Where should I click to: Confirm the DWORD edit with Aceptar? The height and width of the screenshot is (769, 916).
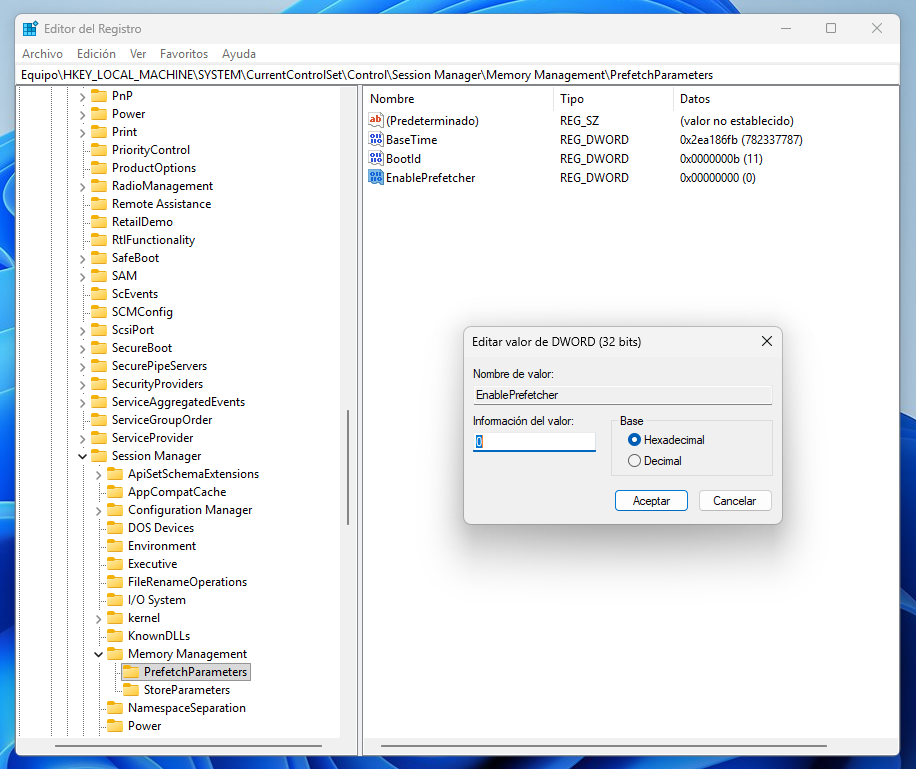click(651, 501)
